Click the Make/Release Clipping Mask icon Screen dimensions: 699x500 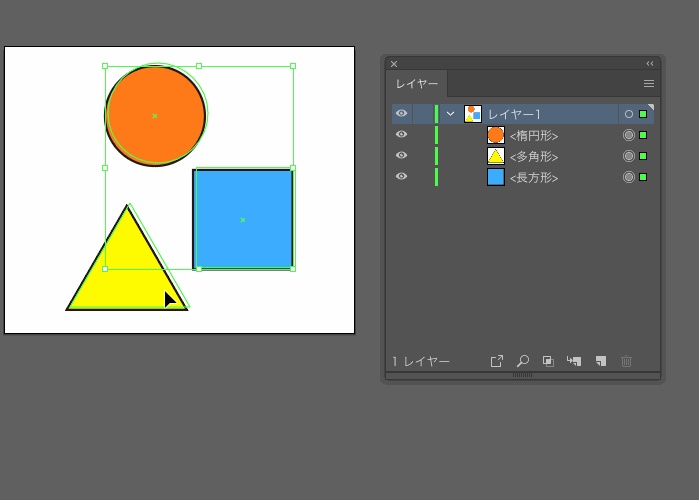coord(548,361)
